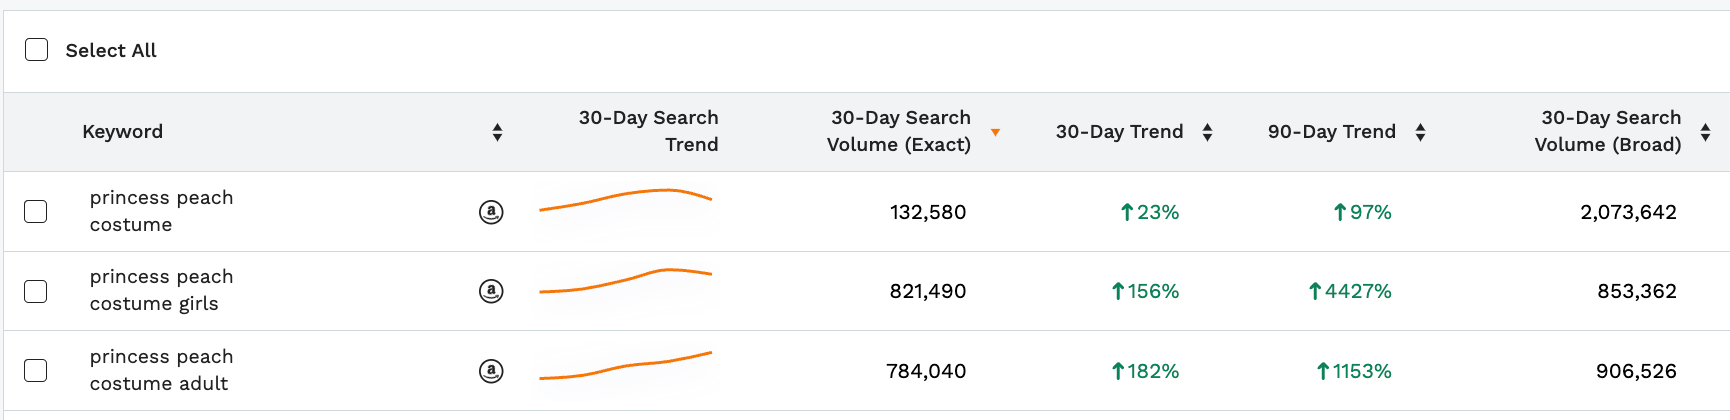
Task: View trend sparkline for costume adult row
Action: point(625,366)
